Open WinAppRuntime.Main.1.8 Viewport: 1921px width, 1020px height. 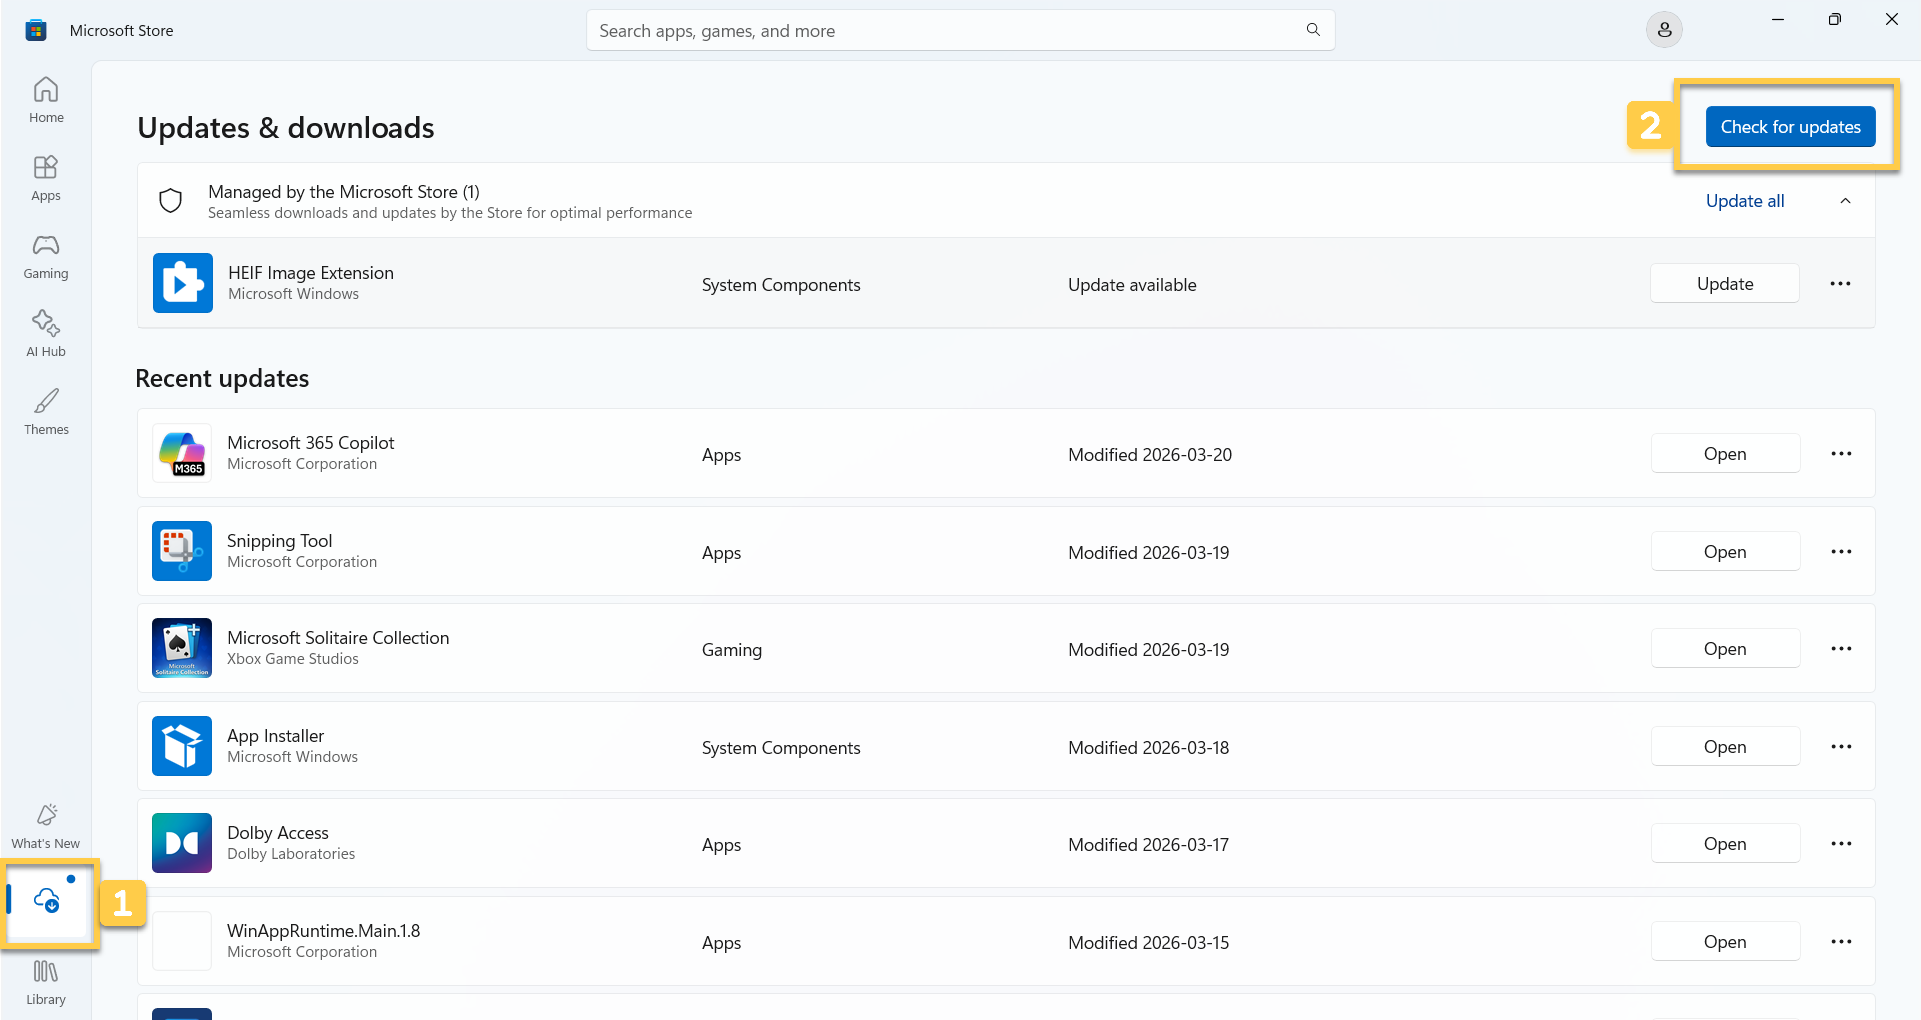coord(1725,942)
